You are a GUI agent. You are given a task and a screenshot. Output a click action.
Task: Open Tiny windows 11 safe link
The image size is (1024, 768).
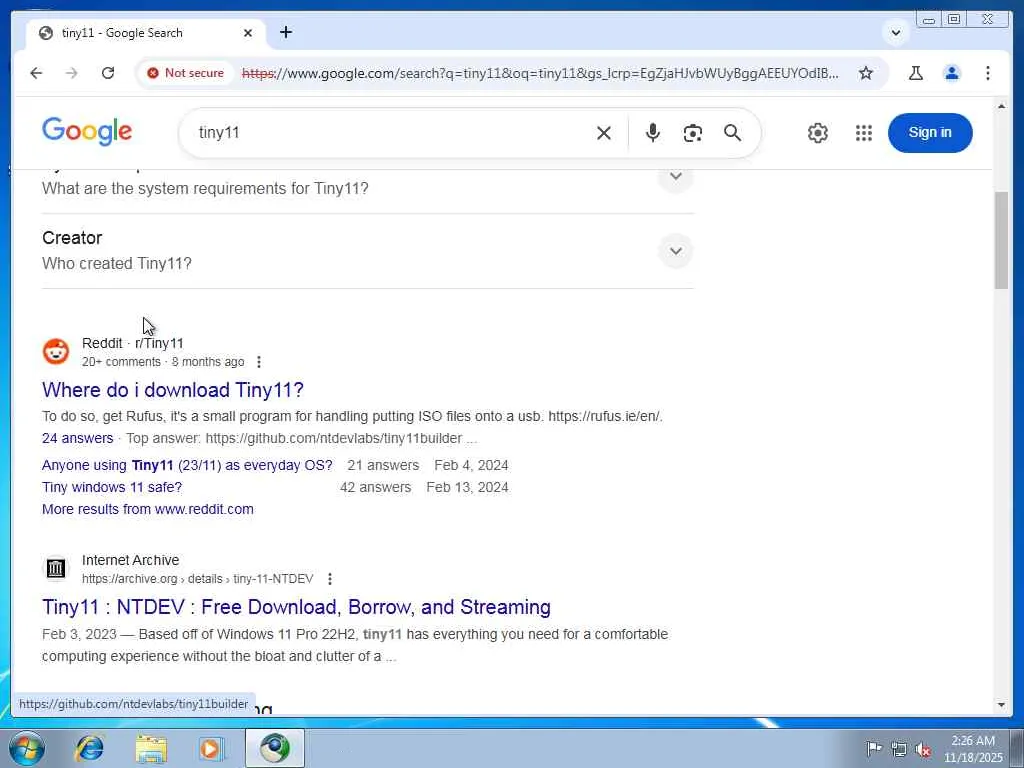click(x=112, y=487)
